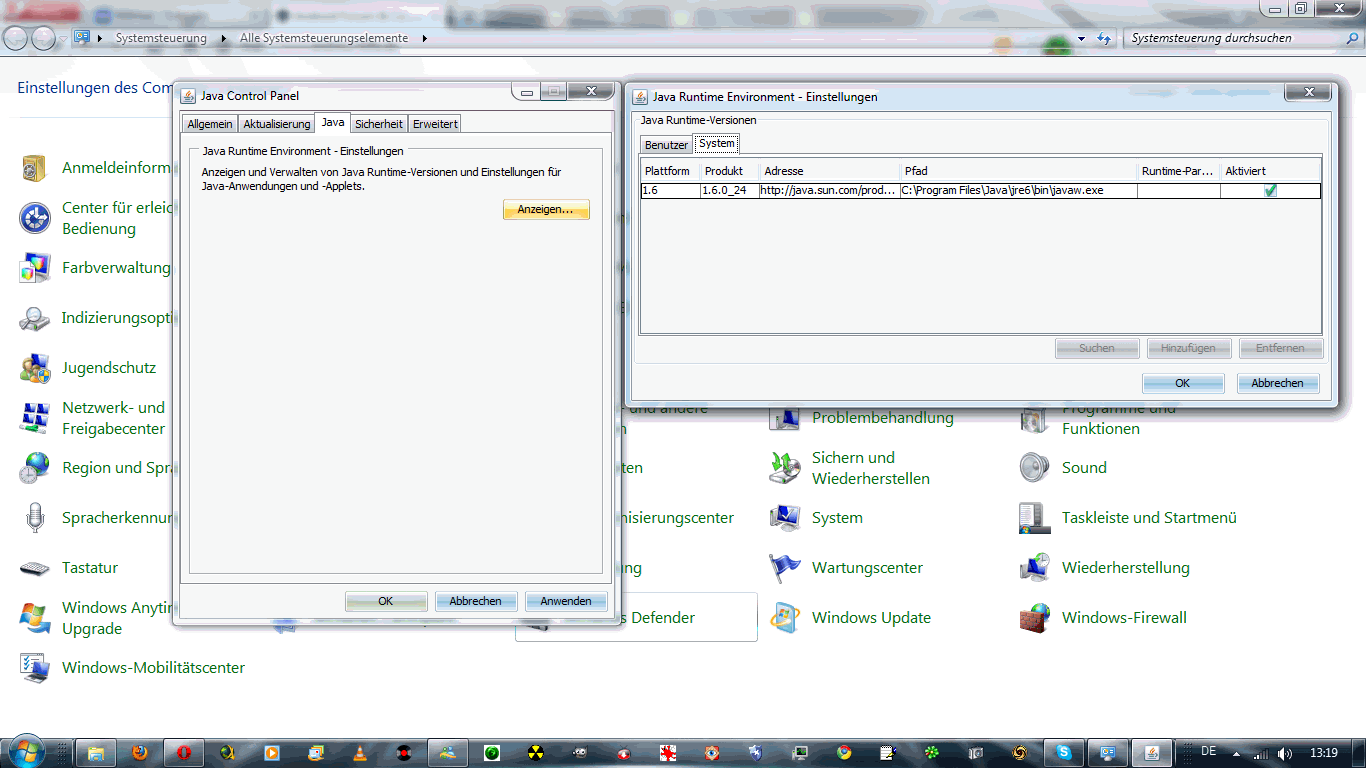Screen dimensions: 1366x768
Task: Uncheck Aktiviert checkbox for JRE 1.6
Action: coord(1270,190)
